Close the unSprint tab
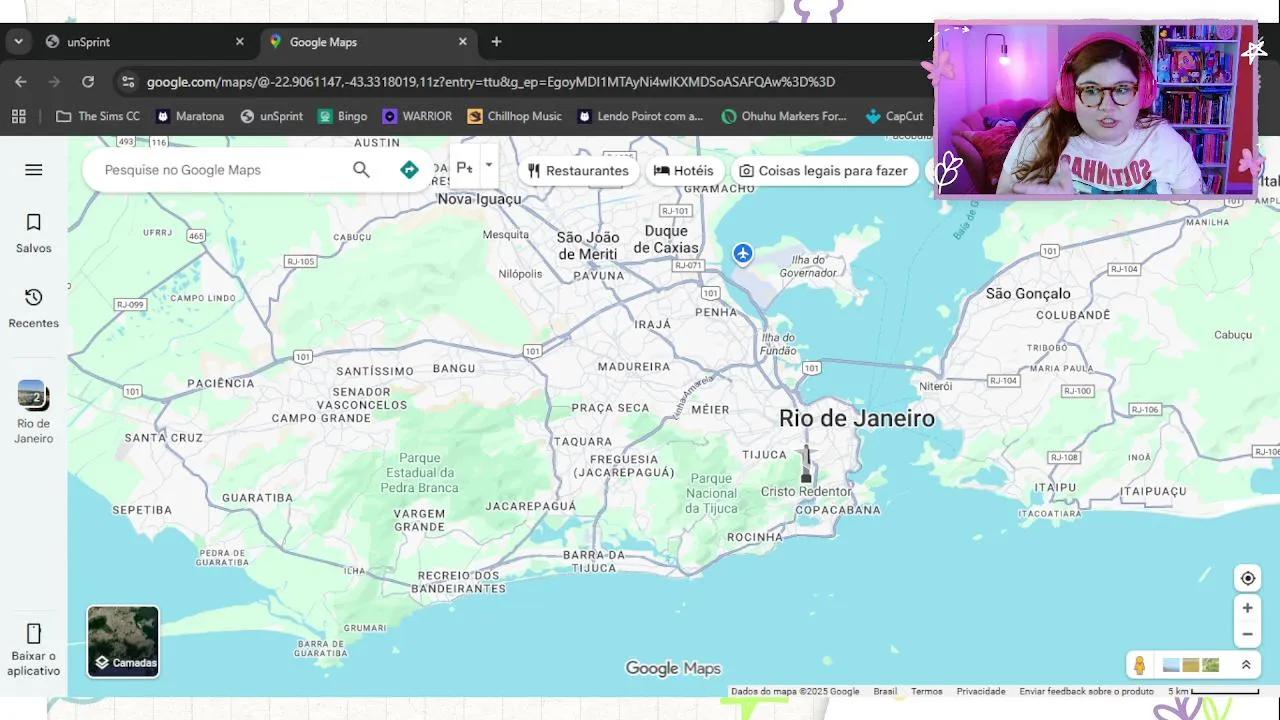The image size is (1280, 720). click(x=239, y=42)
